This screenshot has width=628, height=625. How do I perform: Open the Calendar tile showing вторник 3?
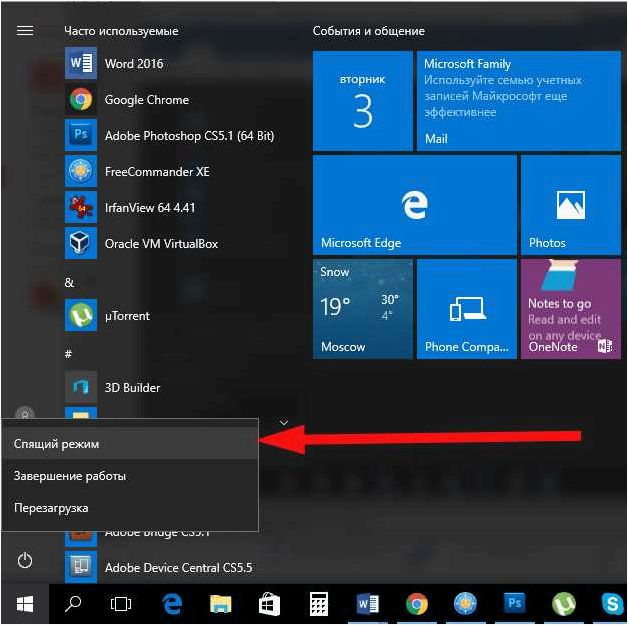pos(362,101)
